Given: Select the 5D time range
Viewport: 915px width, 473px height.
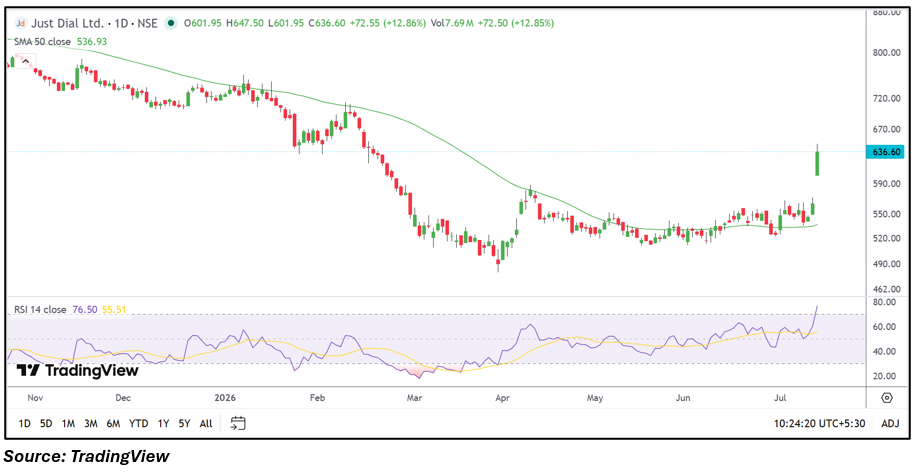Looking at the screenshot, I should [x=46, y=423].
